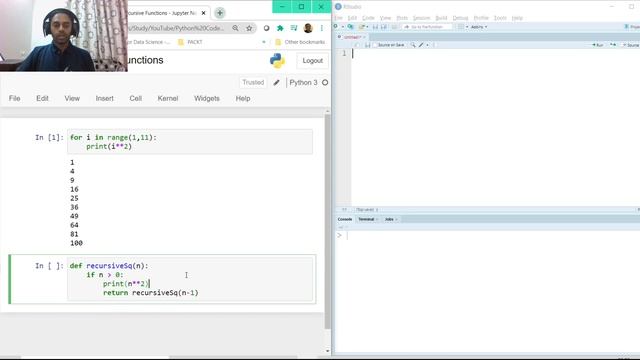The image size is (640, 360).
Task: Click the Logout button in Jupyter
Action: [x=313, y=61]
